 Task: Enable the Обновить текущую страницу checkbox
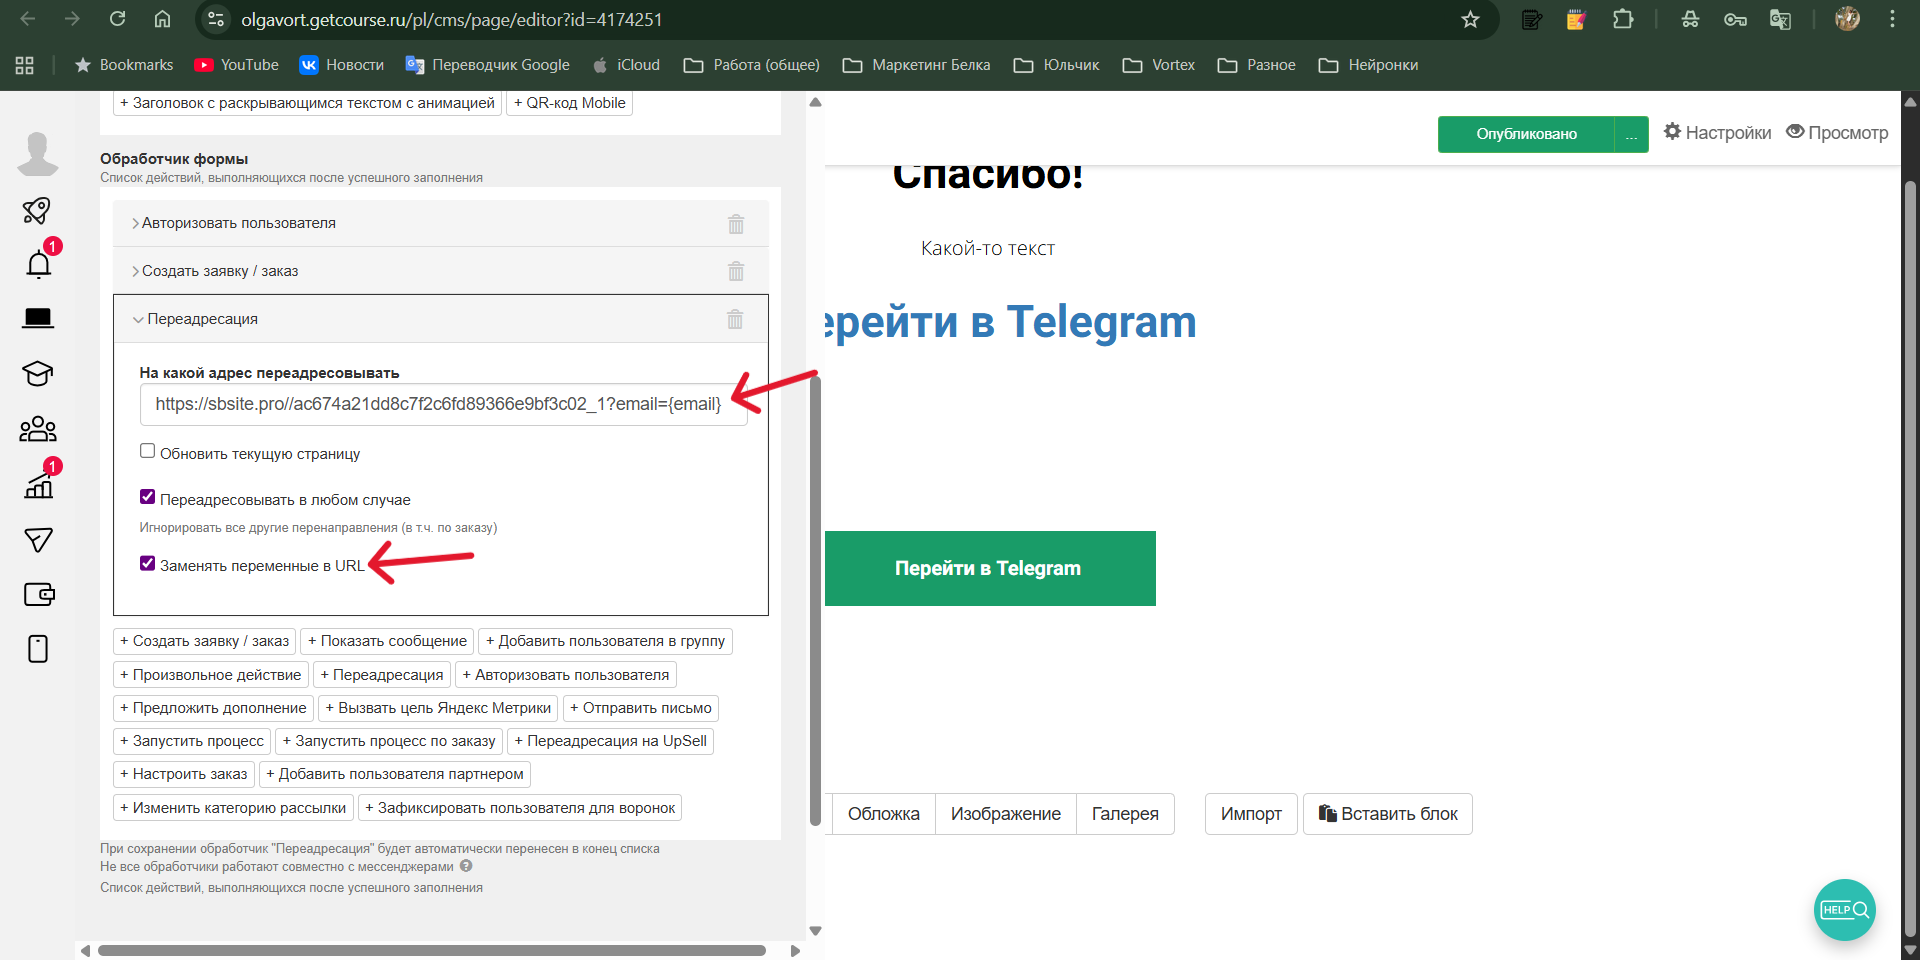point(147,450)
